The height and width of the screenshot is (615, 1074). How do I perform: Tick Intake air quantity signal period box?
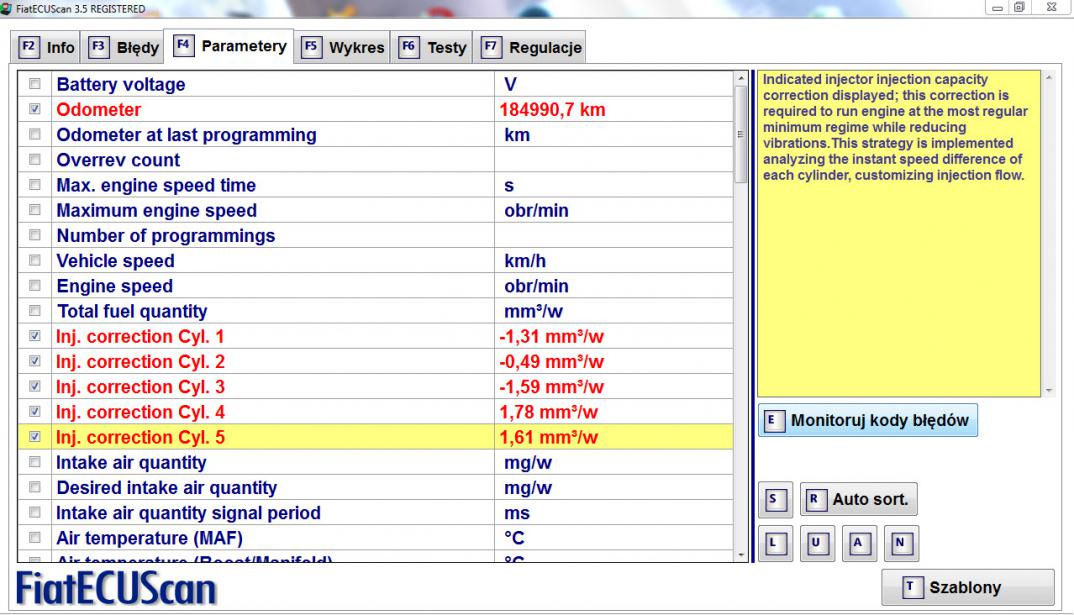(x=34, y=512)
